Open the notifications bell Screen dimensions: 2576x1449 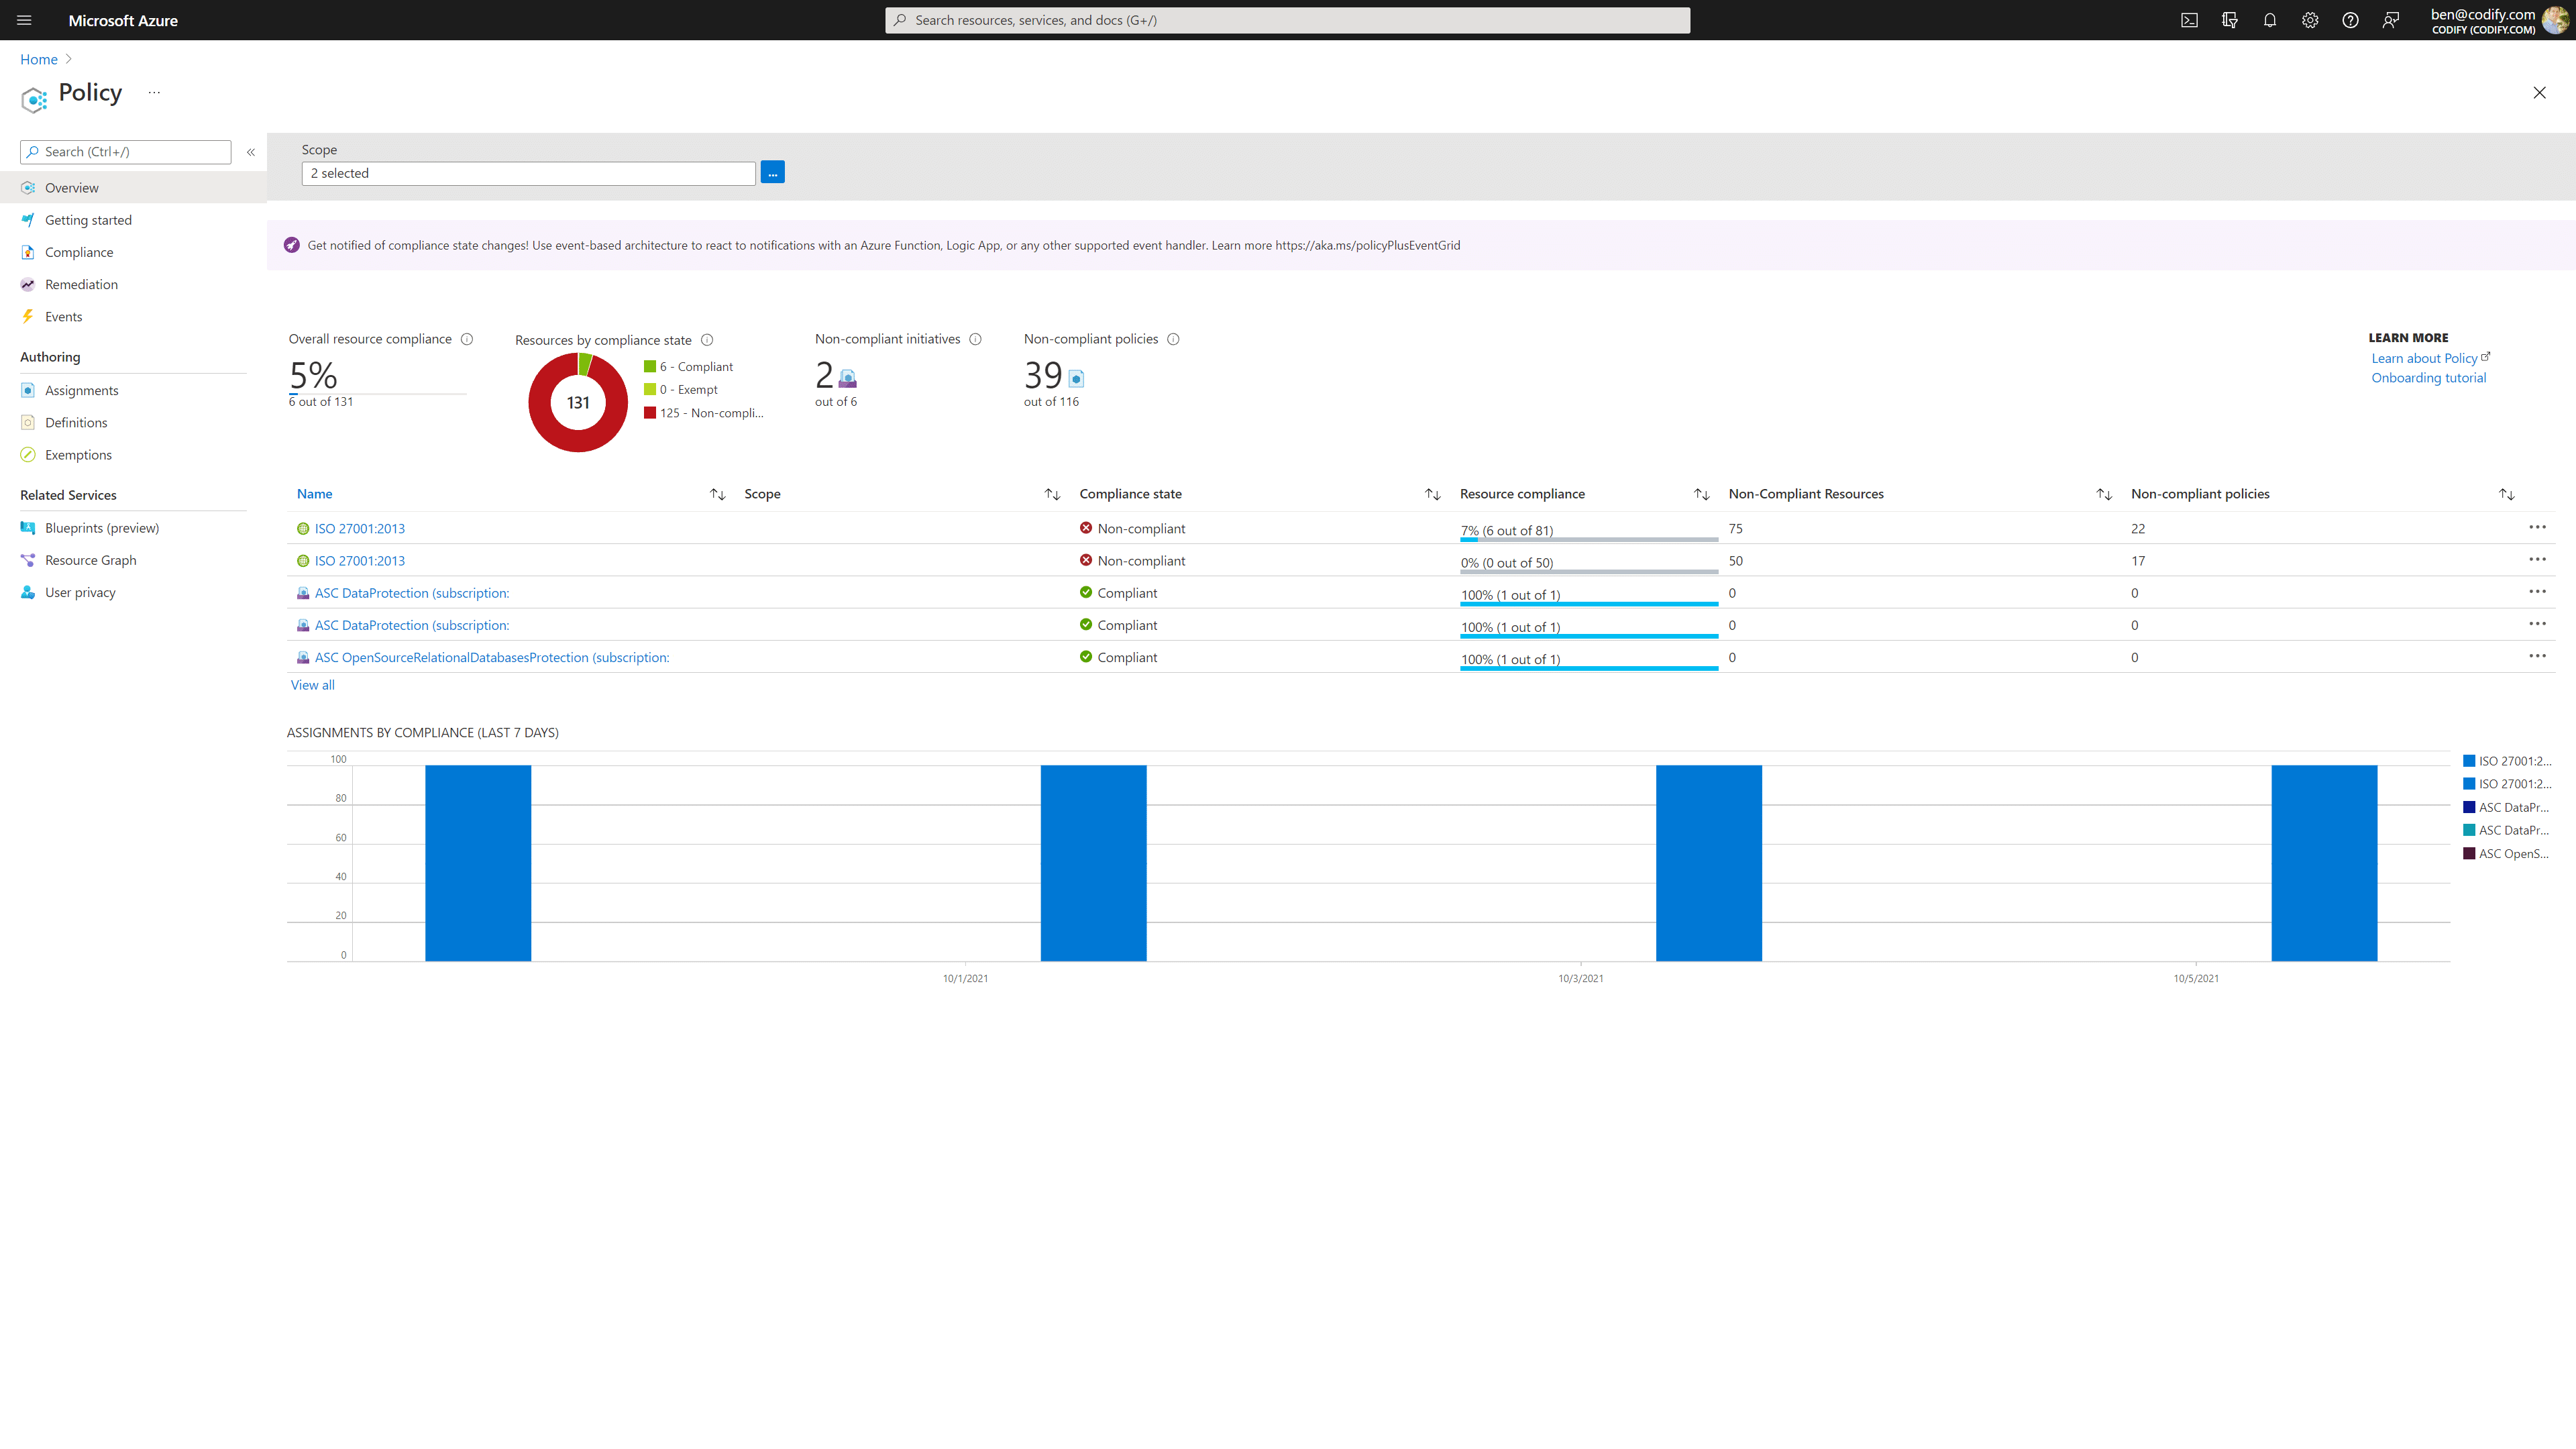[x=2270, y=20]
